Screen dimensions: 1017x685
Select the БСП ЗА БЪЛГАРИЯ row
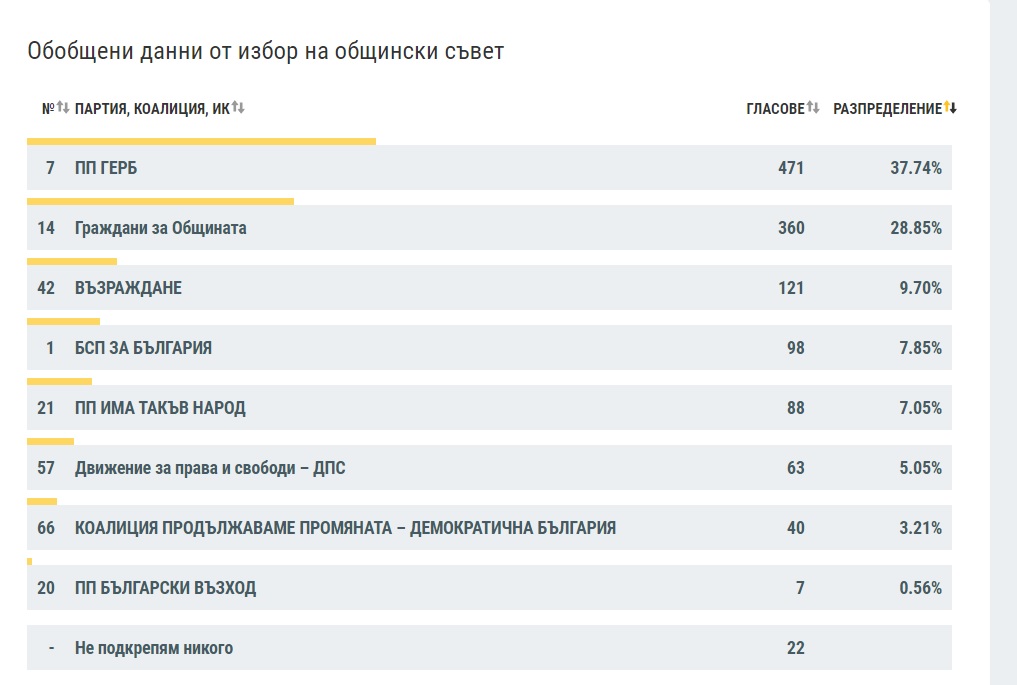pos(489,348)
